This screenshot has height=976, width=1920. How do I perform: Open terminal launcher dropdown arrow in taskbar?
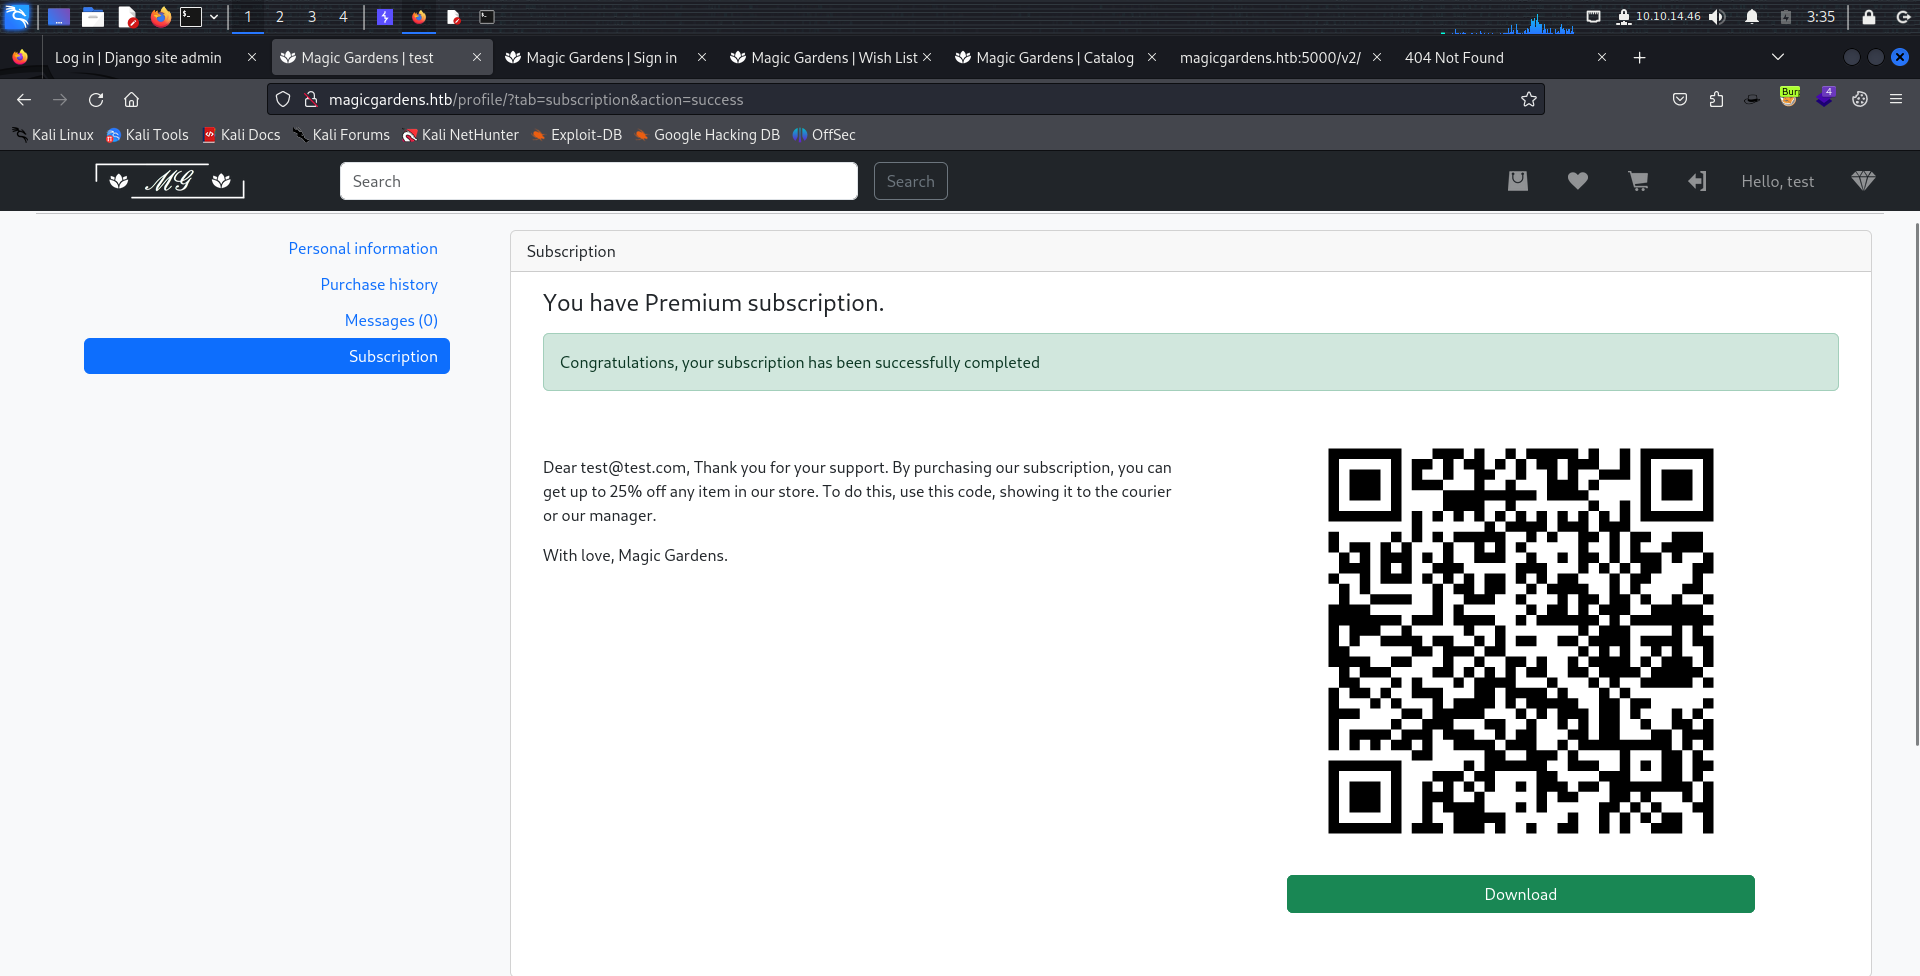pyautogui.click(x=214, y=17)
